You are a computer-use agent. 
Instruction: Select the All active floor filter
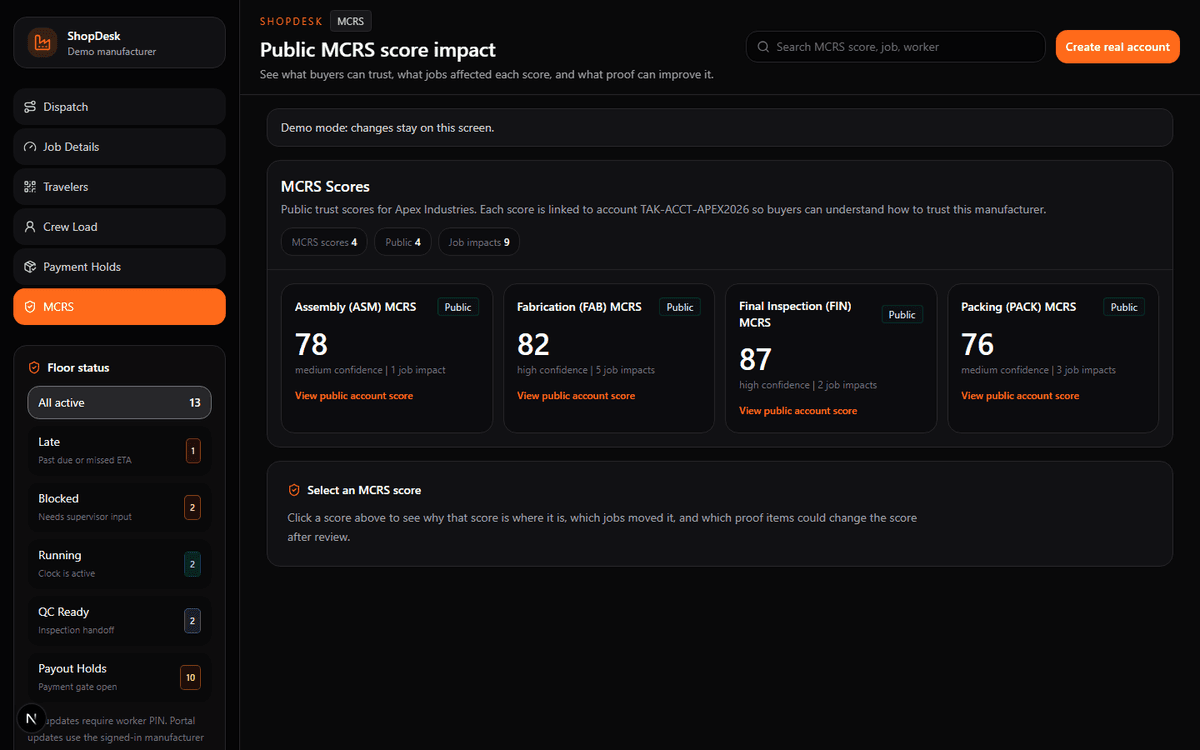[119, 403]
